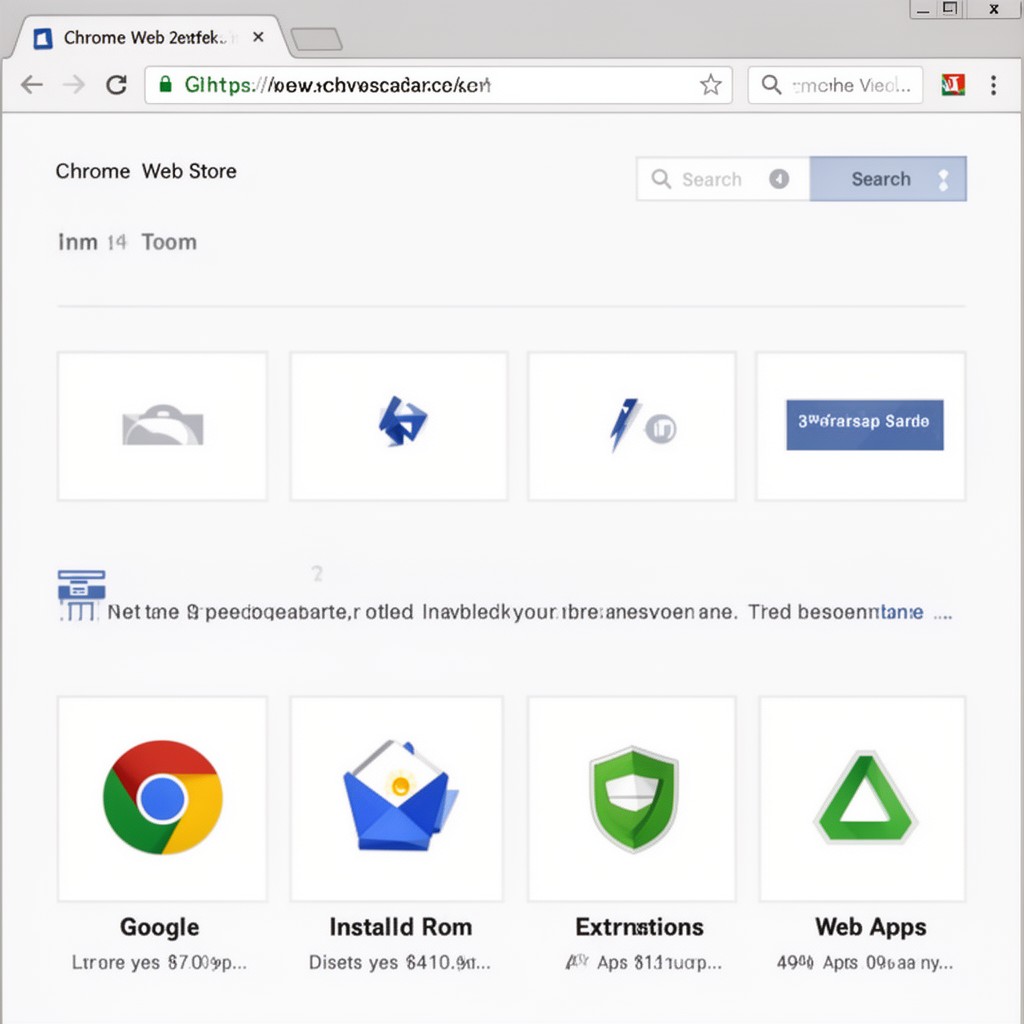
Task: Click into the store Search input box
Action: (723, 179)
